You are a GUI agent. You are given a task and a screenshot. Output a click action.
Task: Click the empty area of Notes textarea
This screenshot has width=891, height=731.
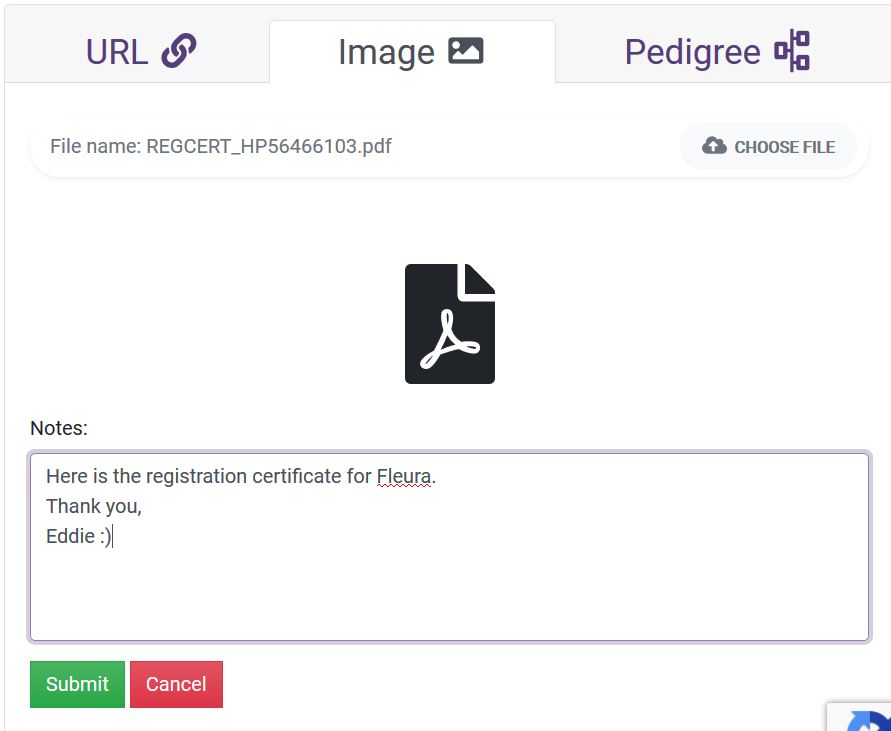(x=450, y=595)
